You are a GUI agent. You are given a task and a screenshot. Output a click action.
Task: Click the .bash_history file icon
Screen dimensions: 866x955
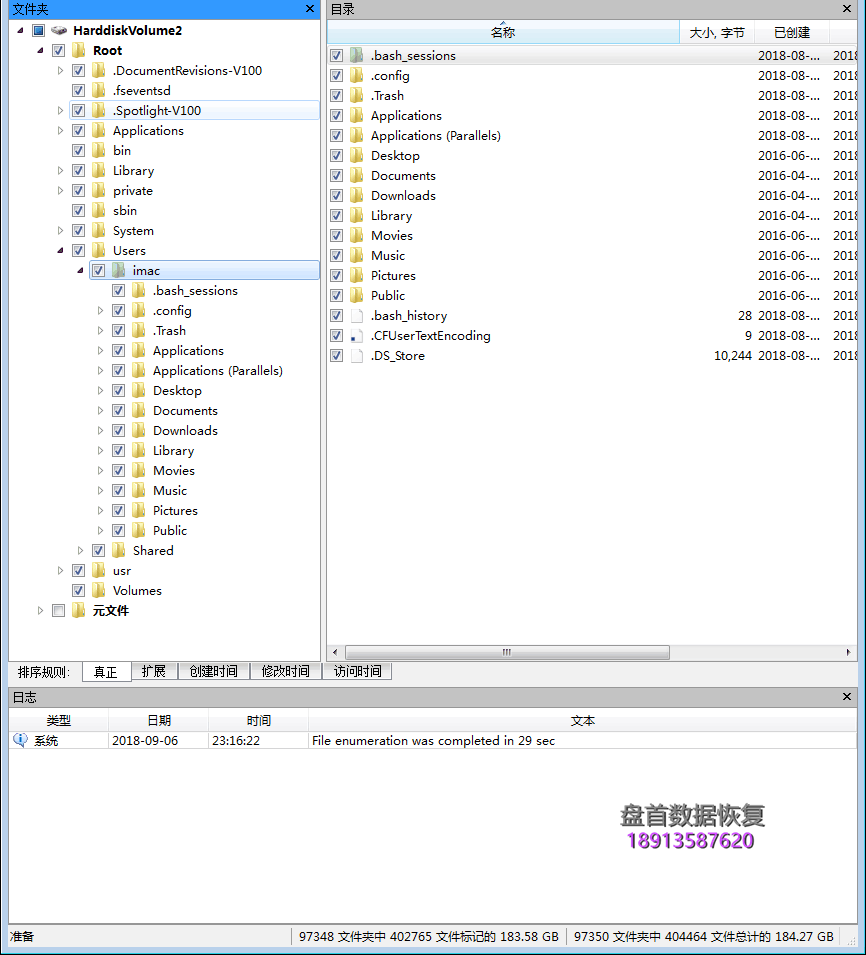[357, 315]
